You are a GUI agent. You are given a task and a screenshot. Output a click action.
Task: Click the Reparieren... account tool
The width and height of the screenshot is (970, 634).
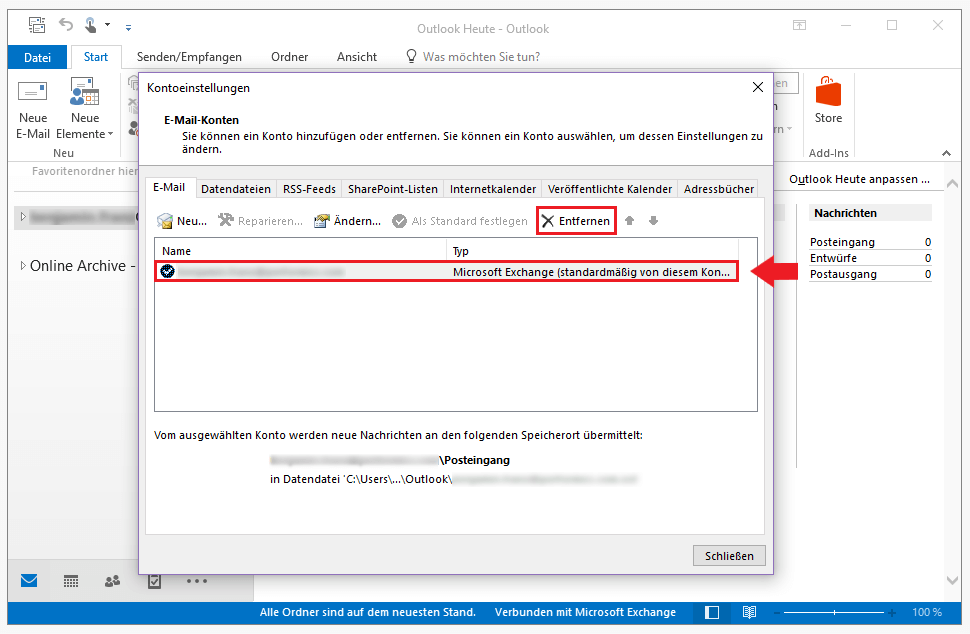(260, 221)
